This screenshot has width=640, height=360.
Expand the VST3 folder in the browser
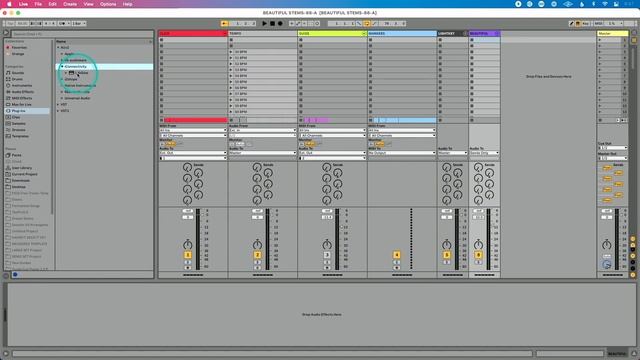pos(58,111)
